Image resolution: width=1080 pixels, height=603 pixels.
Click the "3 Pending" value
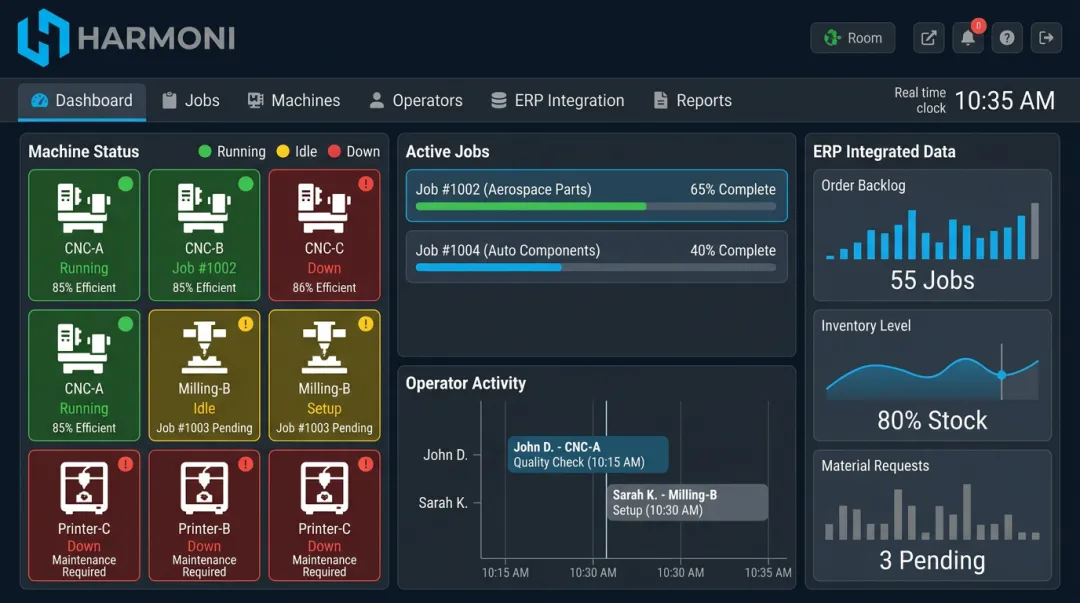click(932, 560)
